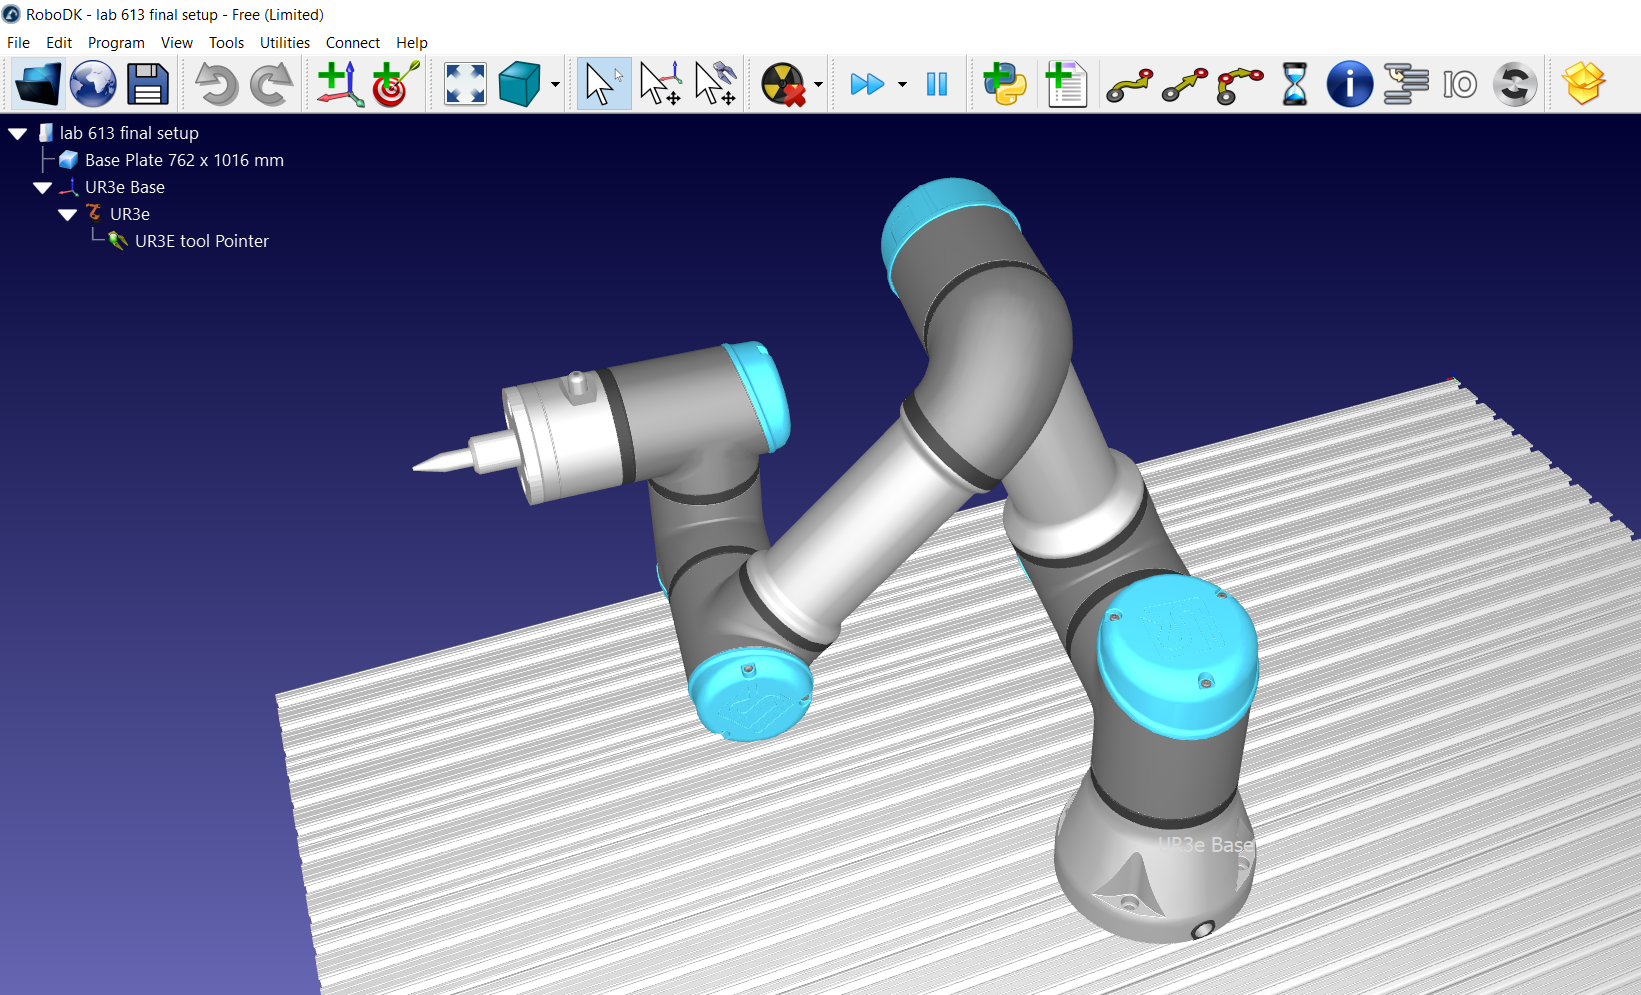Viewport: 1641px width, 995px height.
Task: Activate the Move reference frames tool
Action: [x=660, y=84]
